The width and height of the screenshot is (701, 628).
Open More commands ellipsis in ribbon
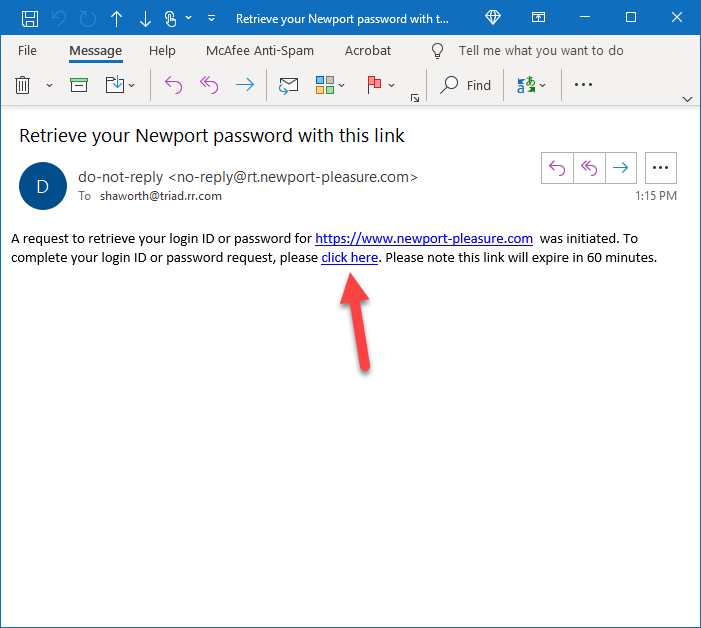point(583,84)
